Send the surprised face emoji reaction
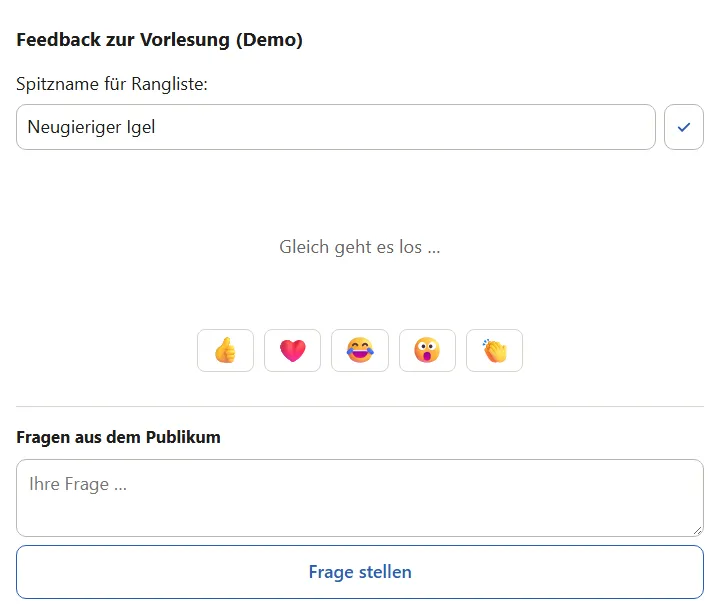The height and width of the screenshot is (612, 720). pos(428,350)
